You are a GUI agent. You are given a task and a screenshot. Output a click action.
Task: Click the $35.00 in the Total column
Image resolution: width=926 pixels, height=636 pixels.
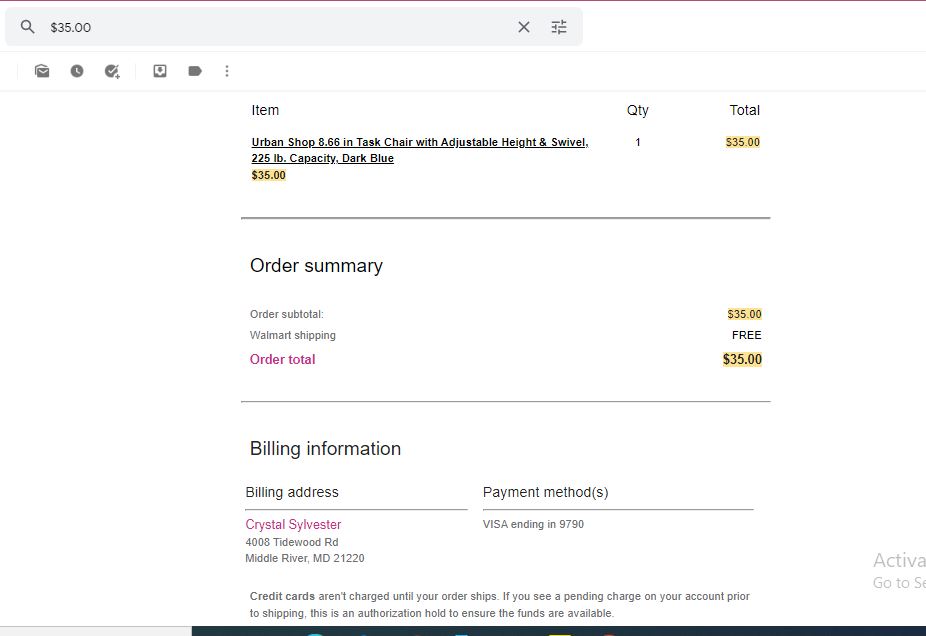tap(742, 142)
